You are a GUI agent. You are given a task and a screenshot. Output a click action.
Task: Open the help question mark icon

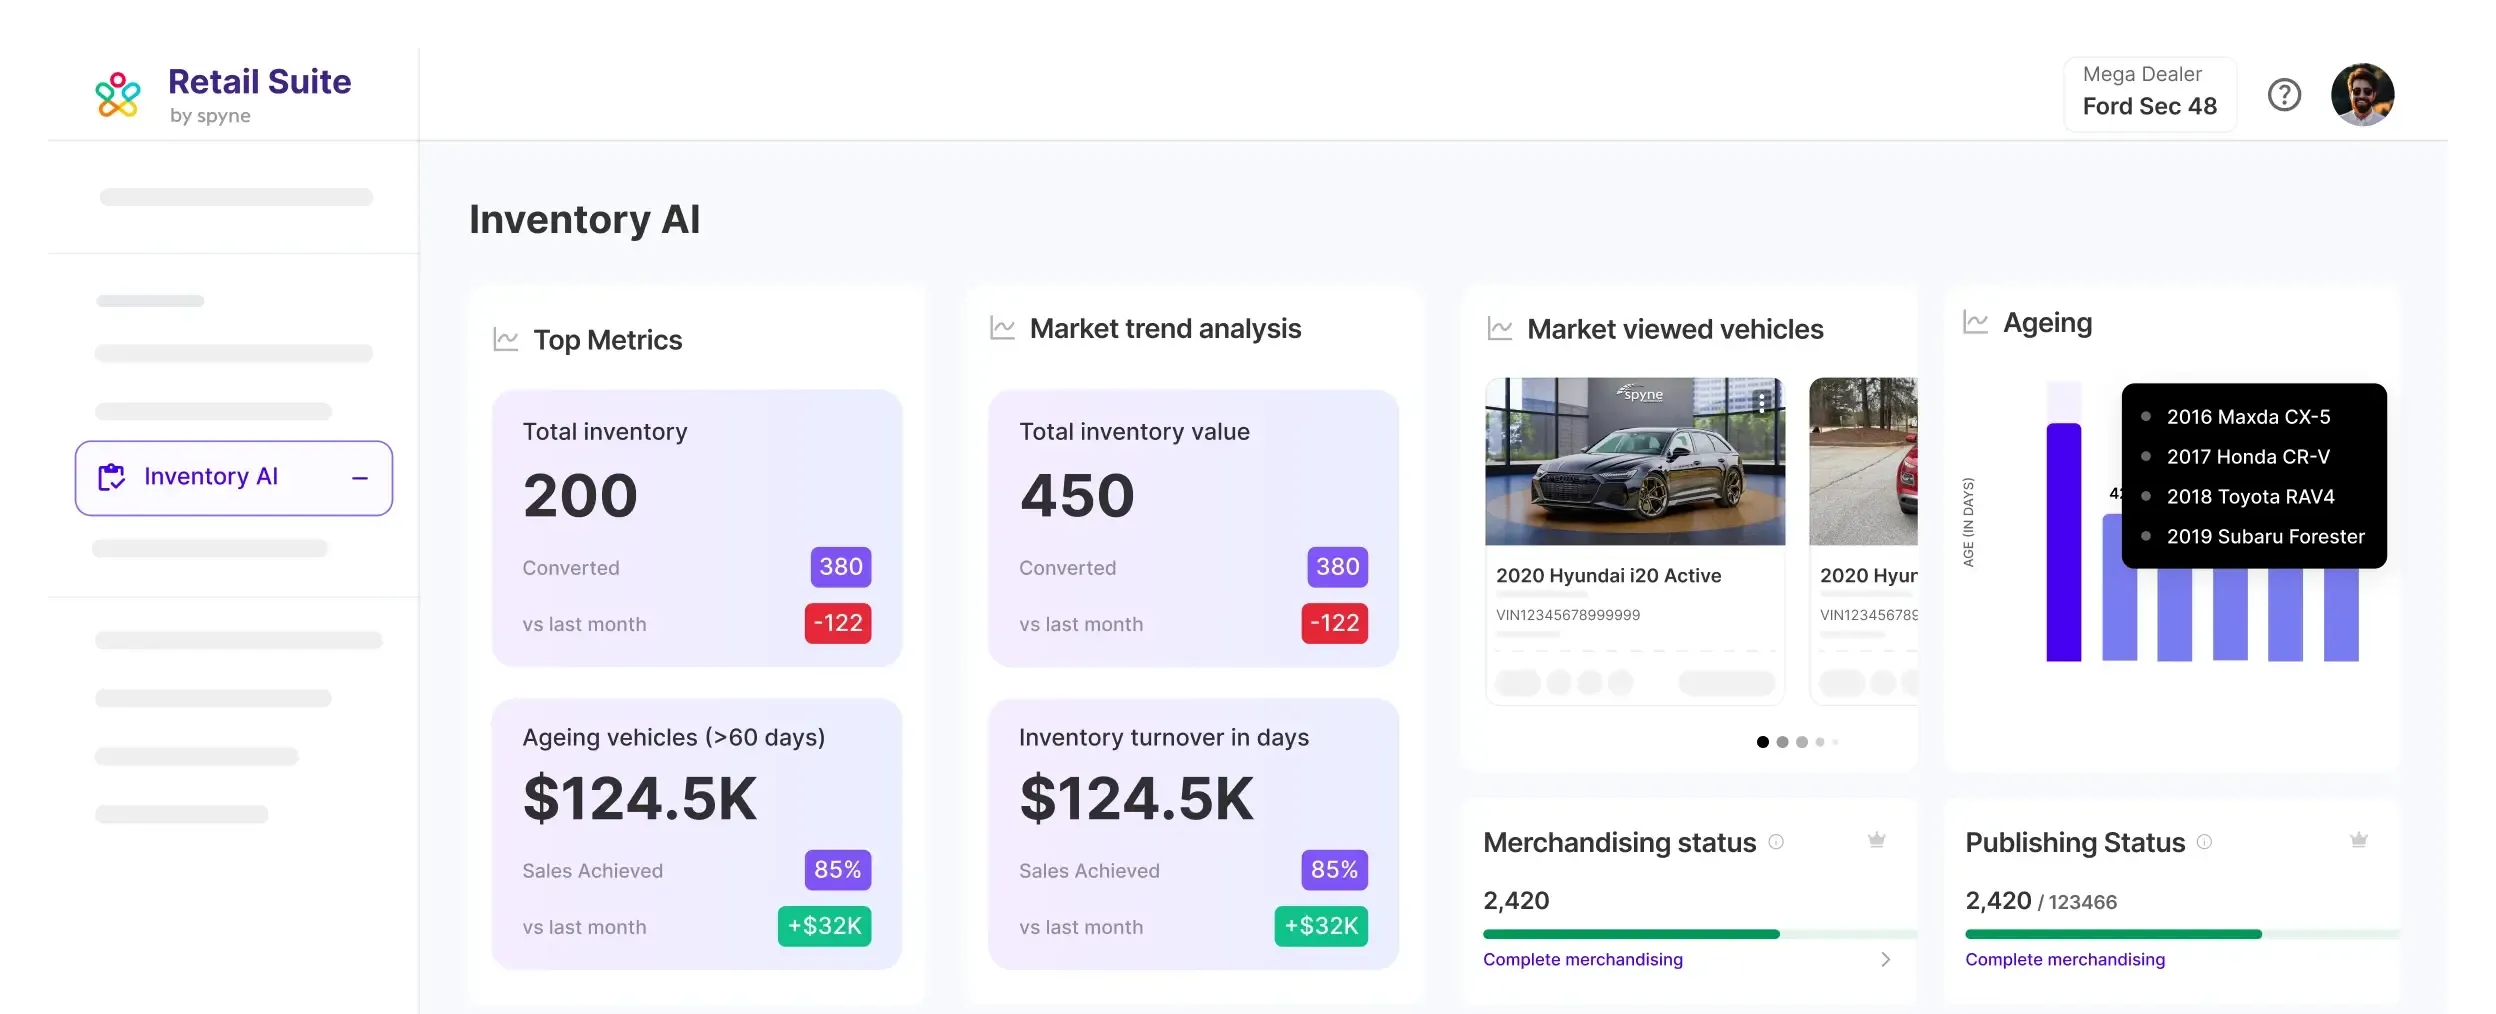tap(2284, 95)
